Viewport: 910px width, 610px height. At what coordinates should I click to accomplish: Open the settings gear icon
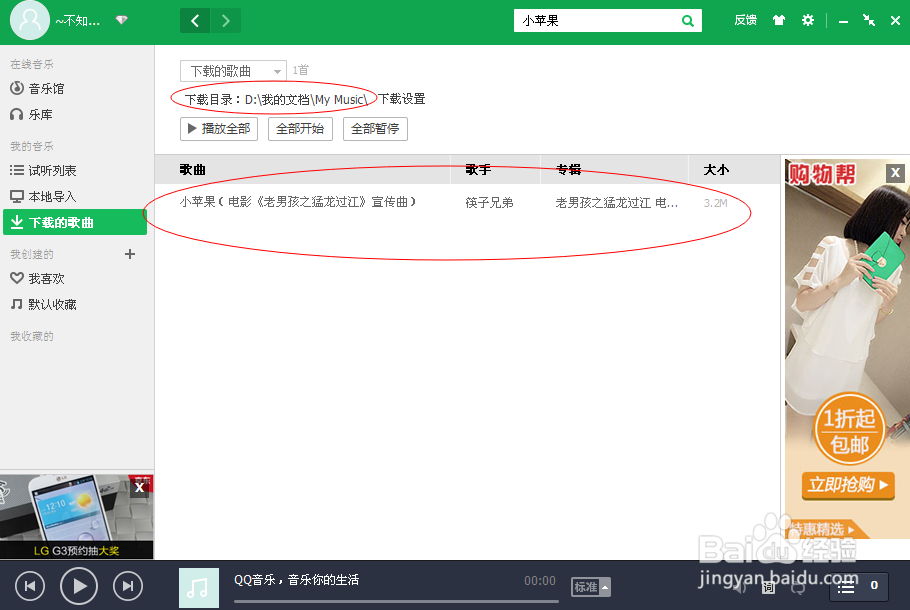(x=808, y=20)
